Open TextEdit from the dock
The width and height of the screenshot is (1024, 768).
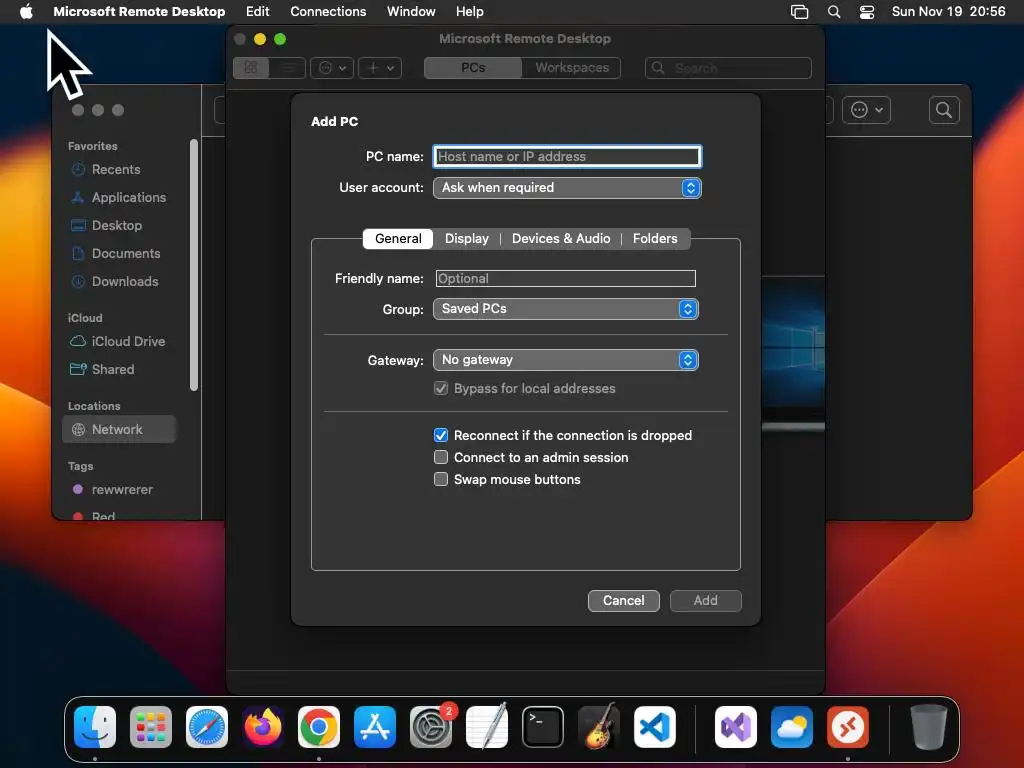(x=487, y=727)
